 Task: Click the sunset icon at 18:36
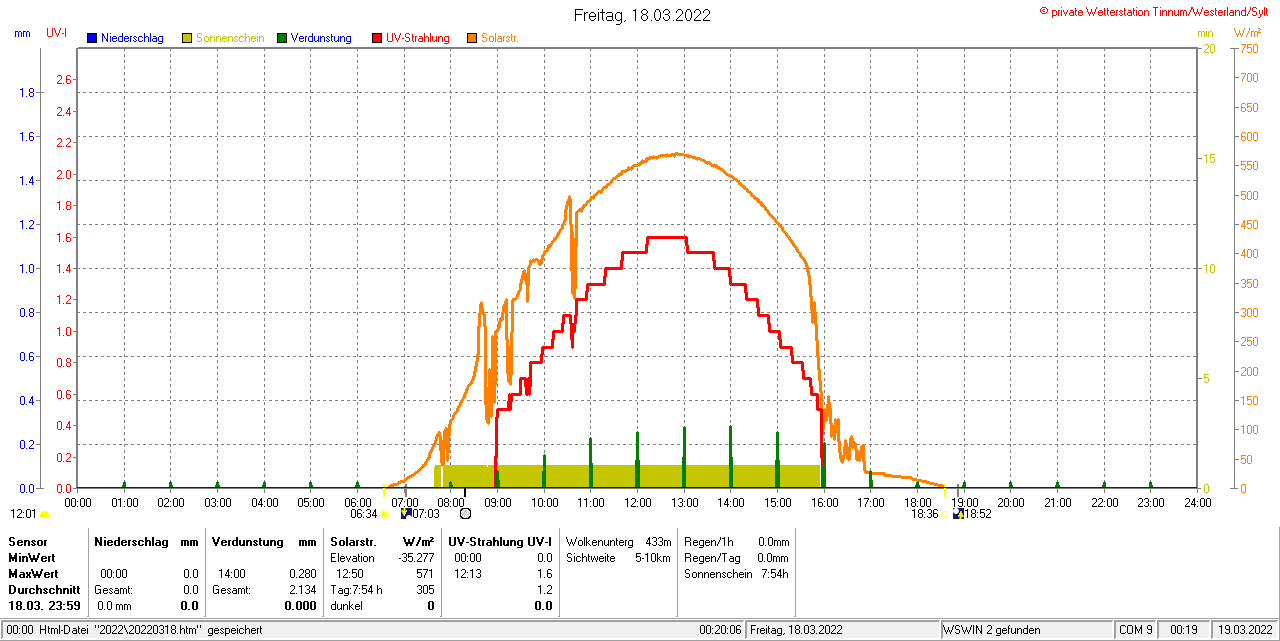pyautogui.click(x=944, y=514)
